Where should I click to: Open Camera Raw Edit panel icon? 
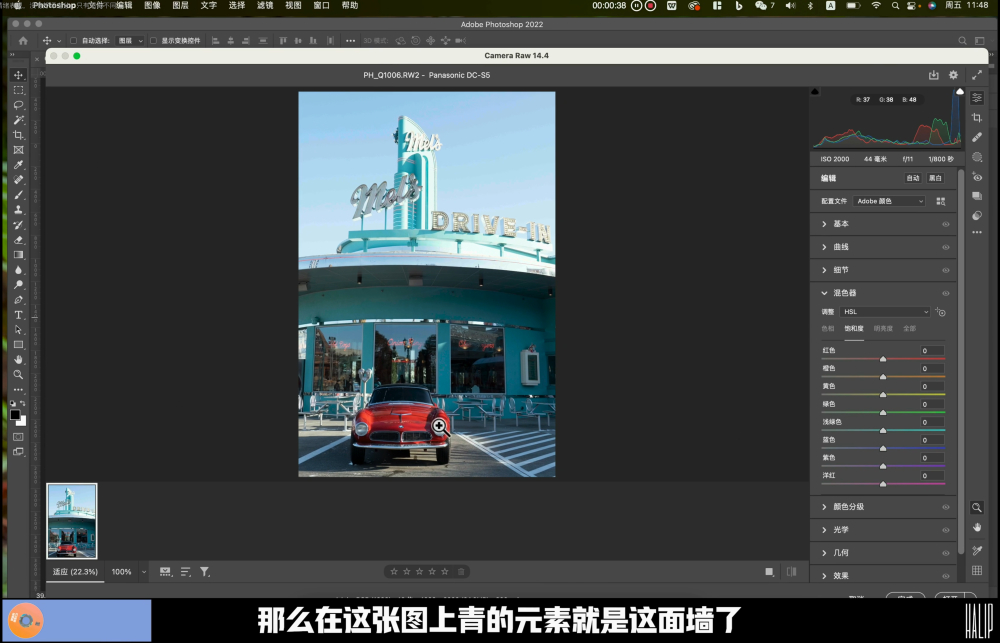(977, 98)
